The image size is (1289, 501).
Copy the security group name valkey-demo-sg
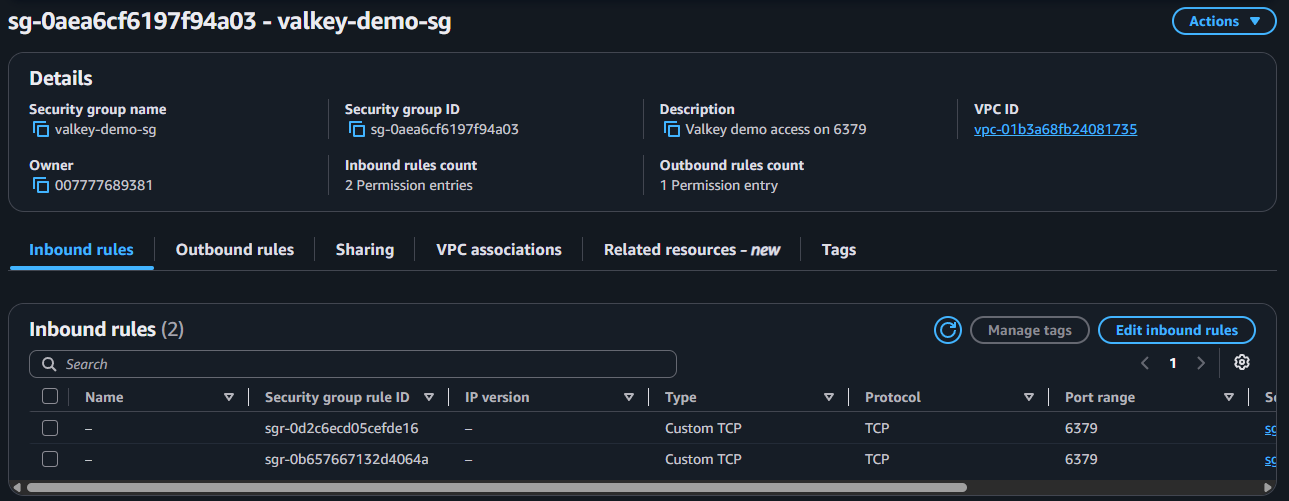pyautogui.click(x=41, y=129)
